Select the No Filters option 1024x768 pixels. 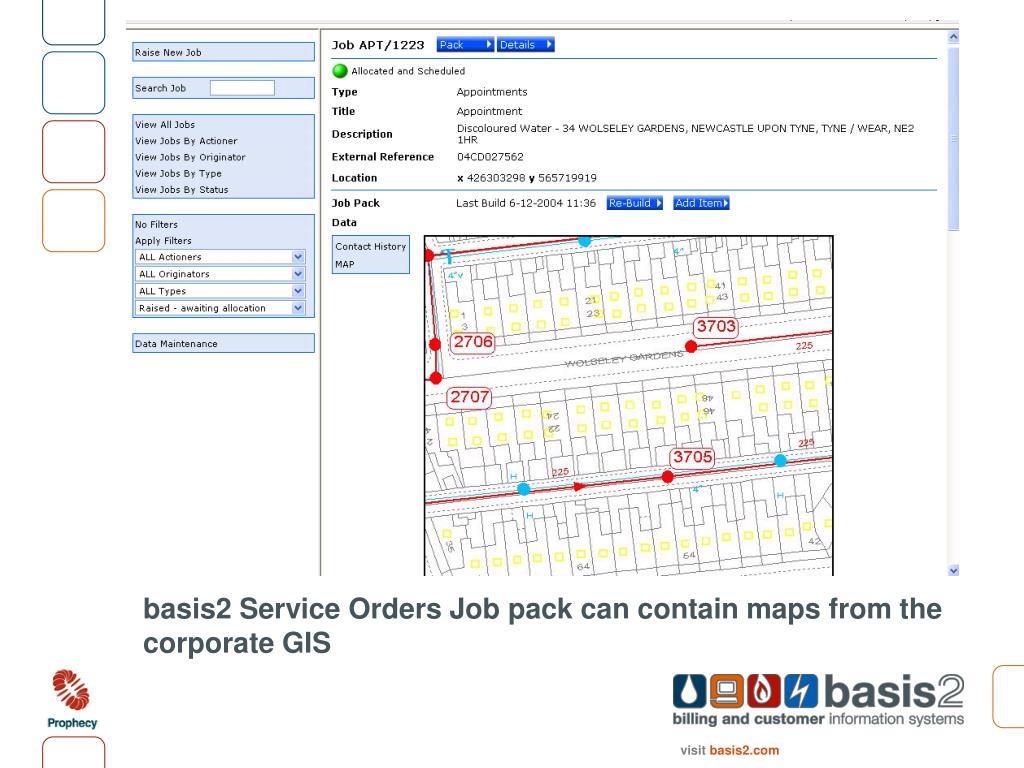point(156,224)
